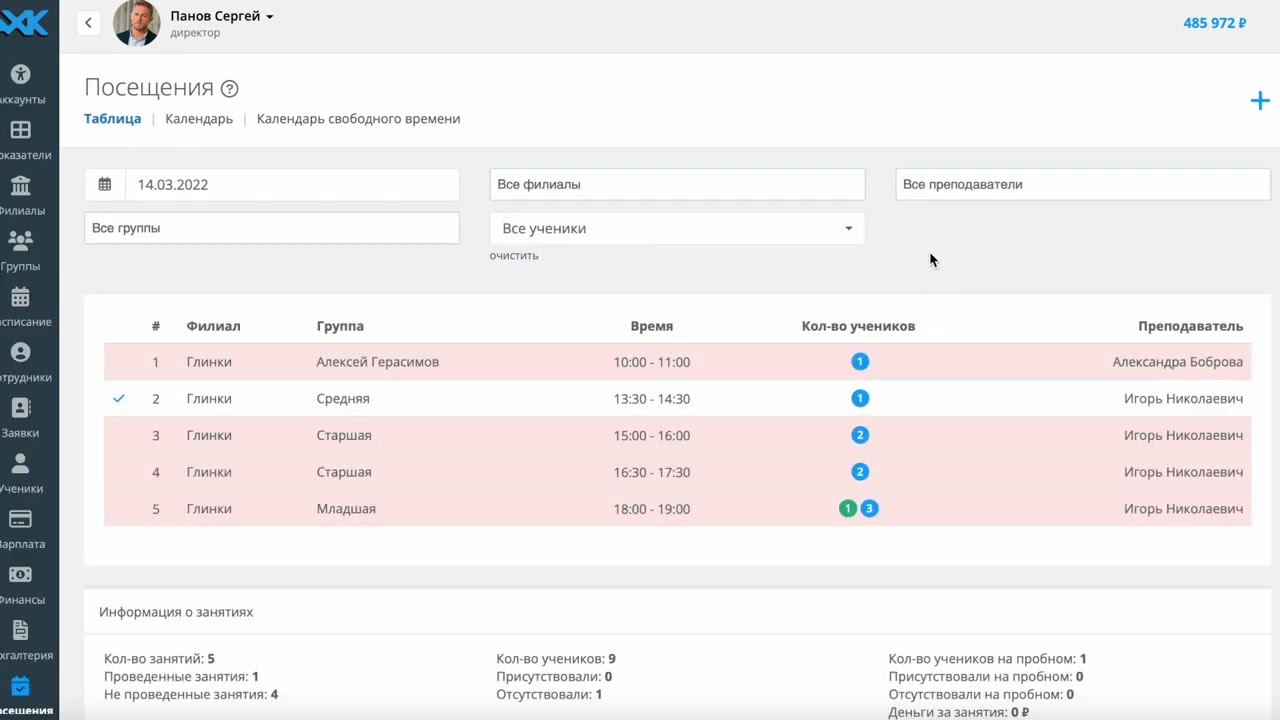Screen dimensions: 1280x720
Task: Open the Панов Сергей user dropdown
Action: coord(222,16)
